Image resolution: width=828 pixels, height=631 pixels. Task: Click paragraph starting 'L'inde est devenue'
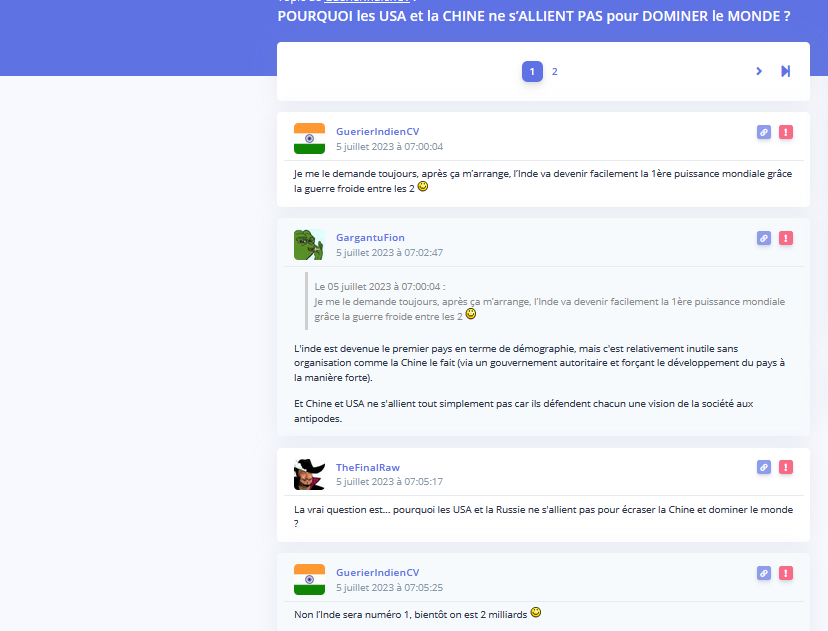[539, 363]
